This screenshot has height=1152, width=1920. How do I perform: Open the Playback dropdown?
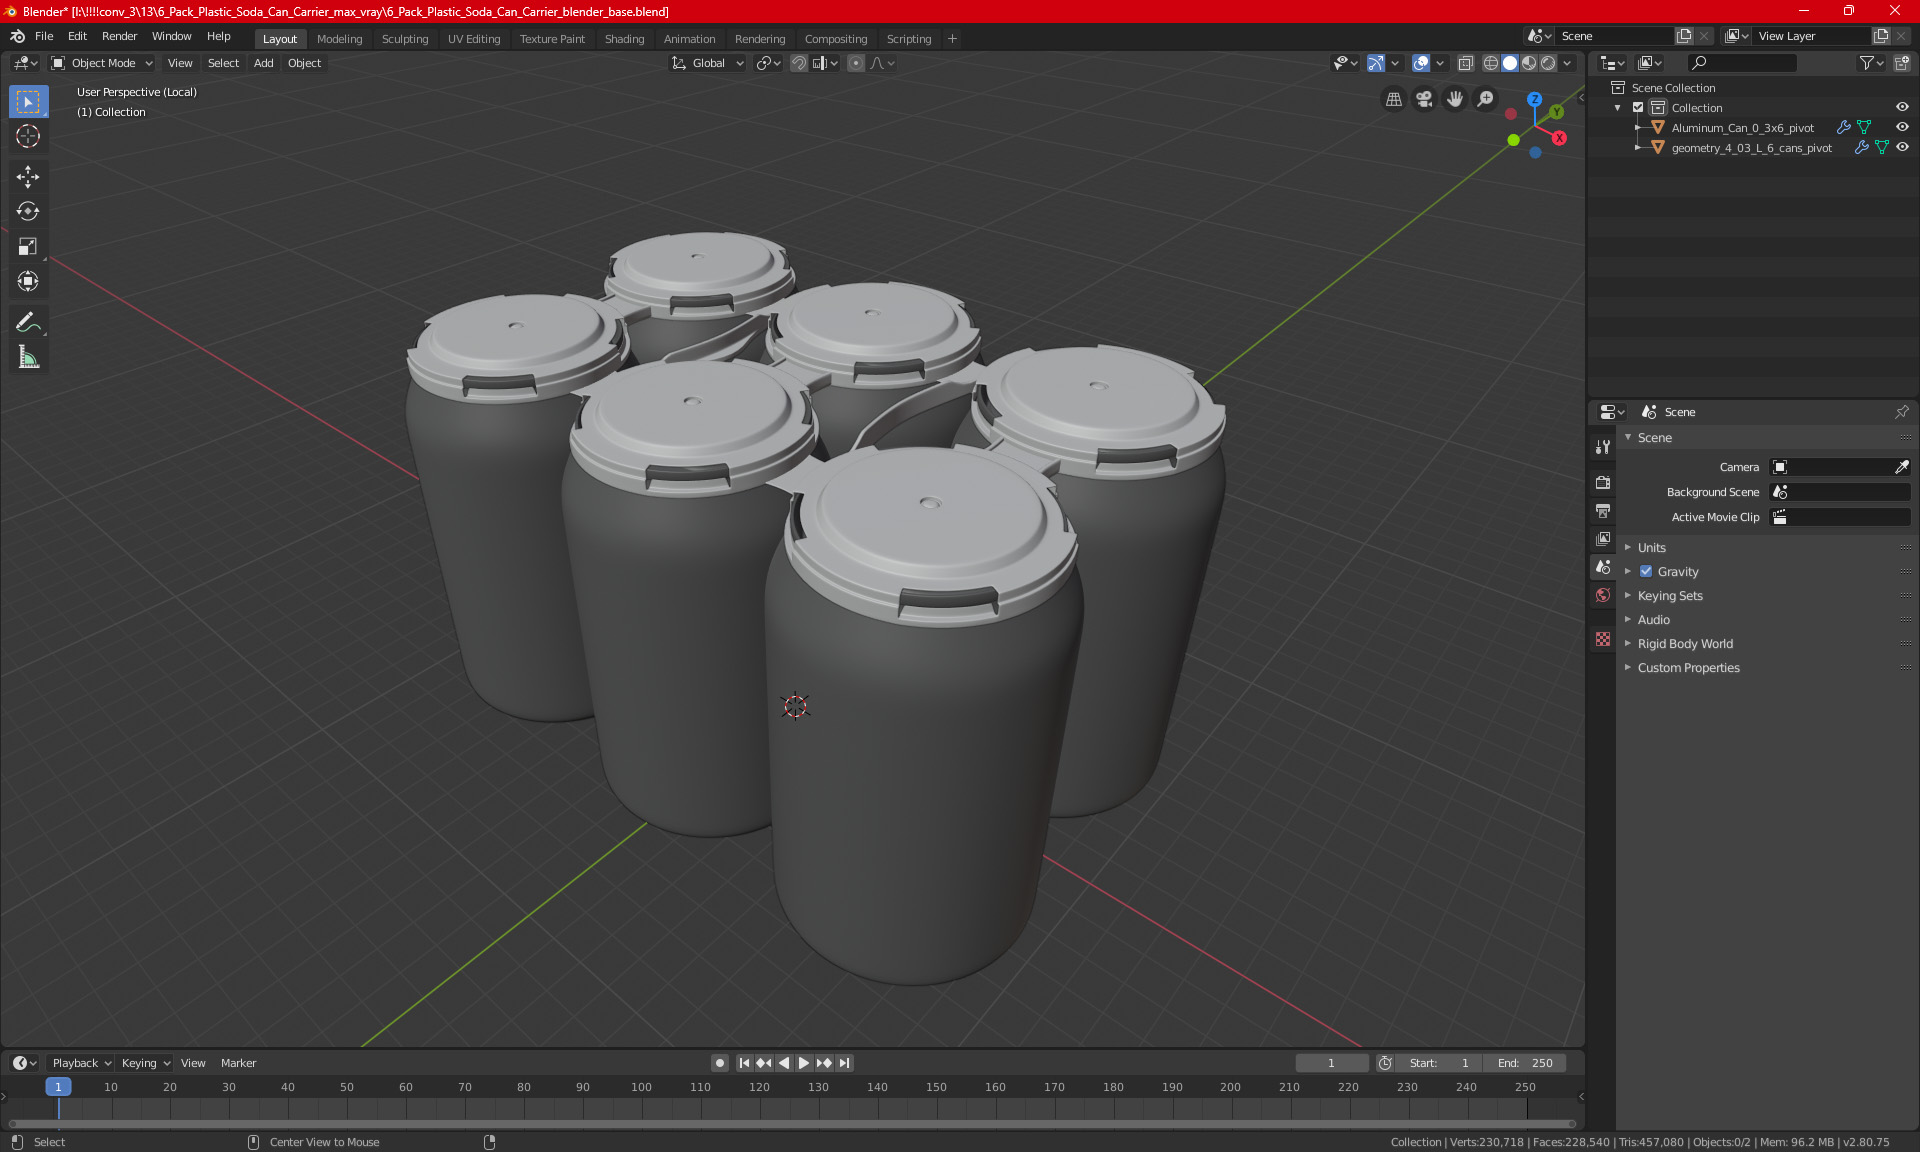coord(82,1063)
